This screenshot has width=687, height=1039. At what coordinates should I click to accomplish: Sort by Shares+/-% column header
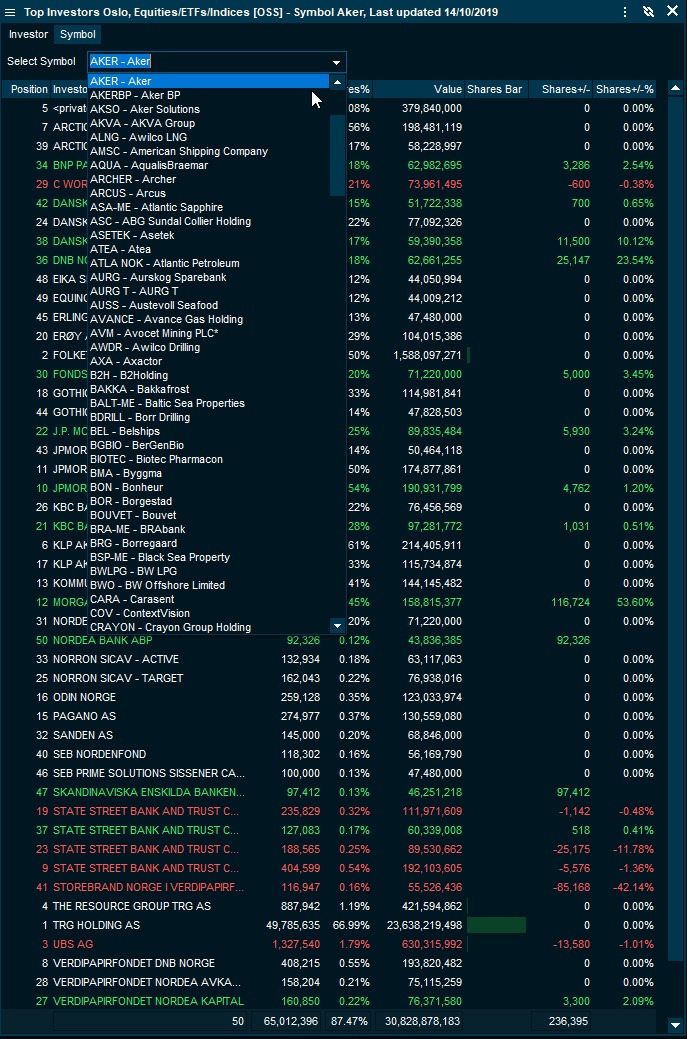click(624, 89)
